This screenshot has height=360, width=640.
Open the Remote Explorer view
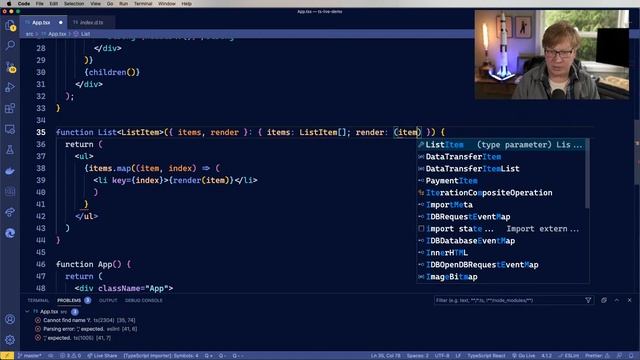click(10, 129)
